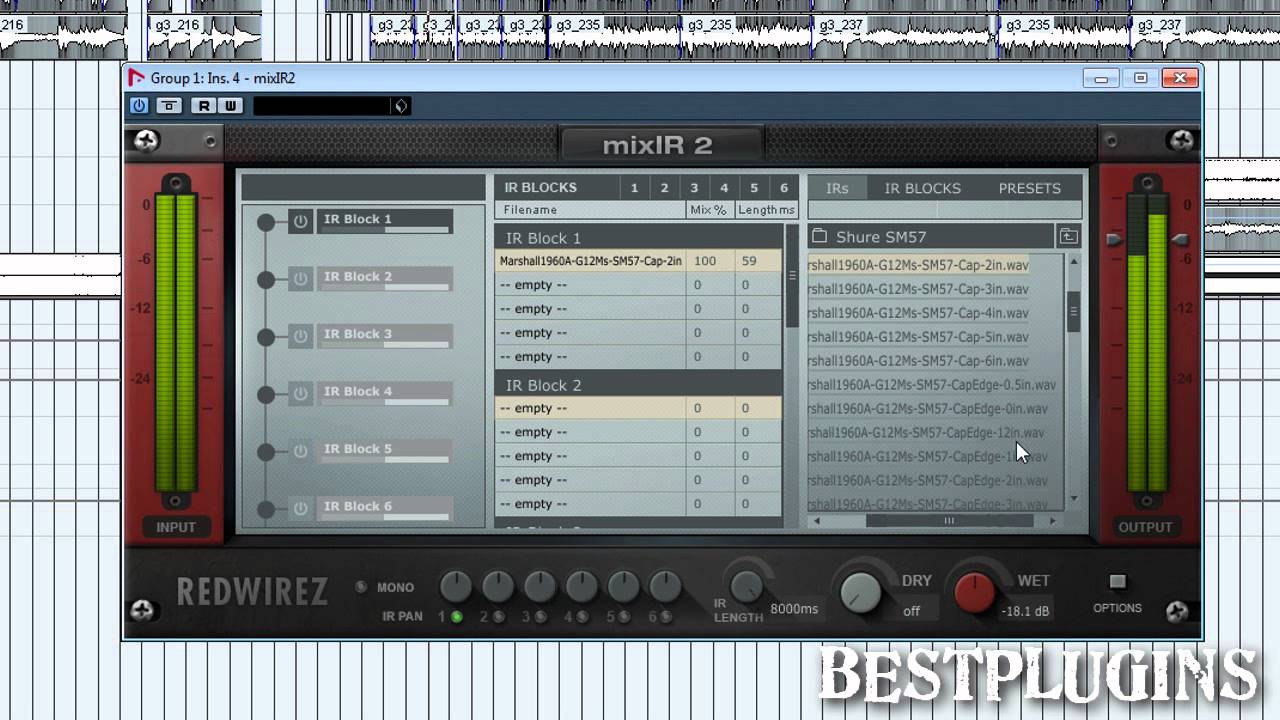Click the red WET level knob
Viewport: 1280px width, 720px height.
(975, 593)
